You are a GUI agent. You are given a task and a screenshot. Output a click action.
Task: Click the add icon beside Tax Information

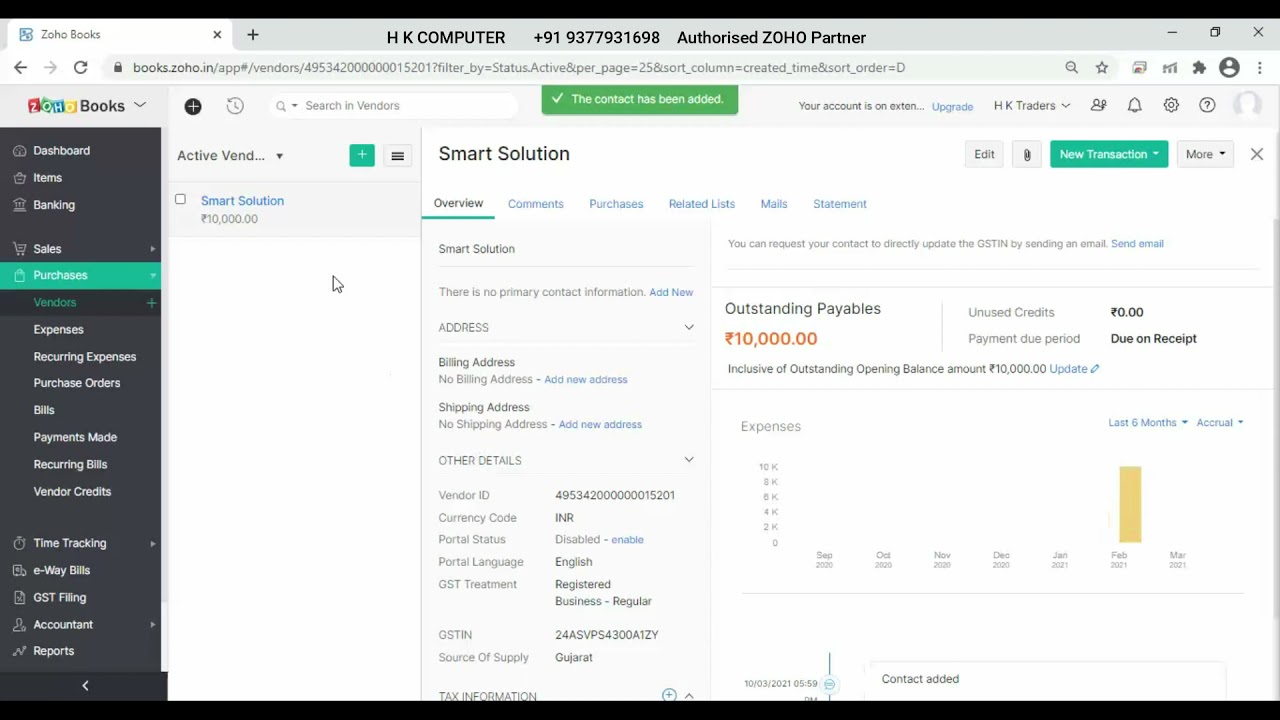[669, 695]
